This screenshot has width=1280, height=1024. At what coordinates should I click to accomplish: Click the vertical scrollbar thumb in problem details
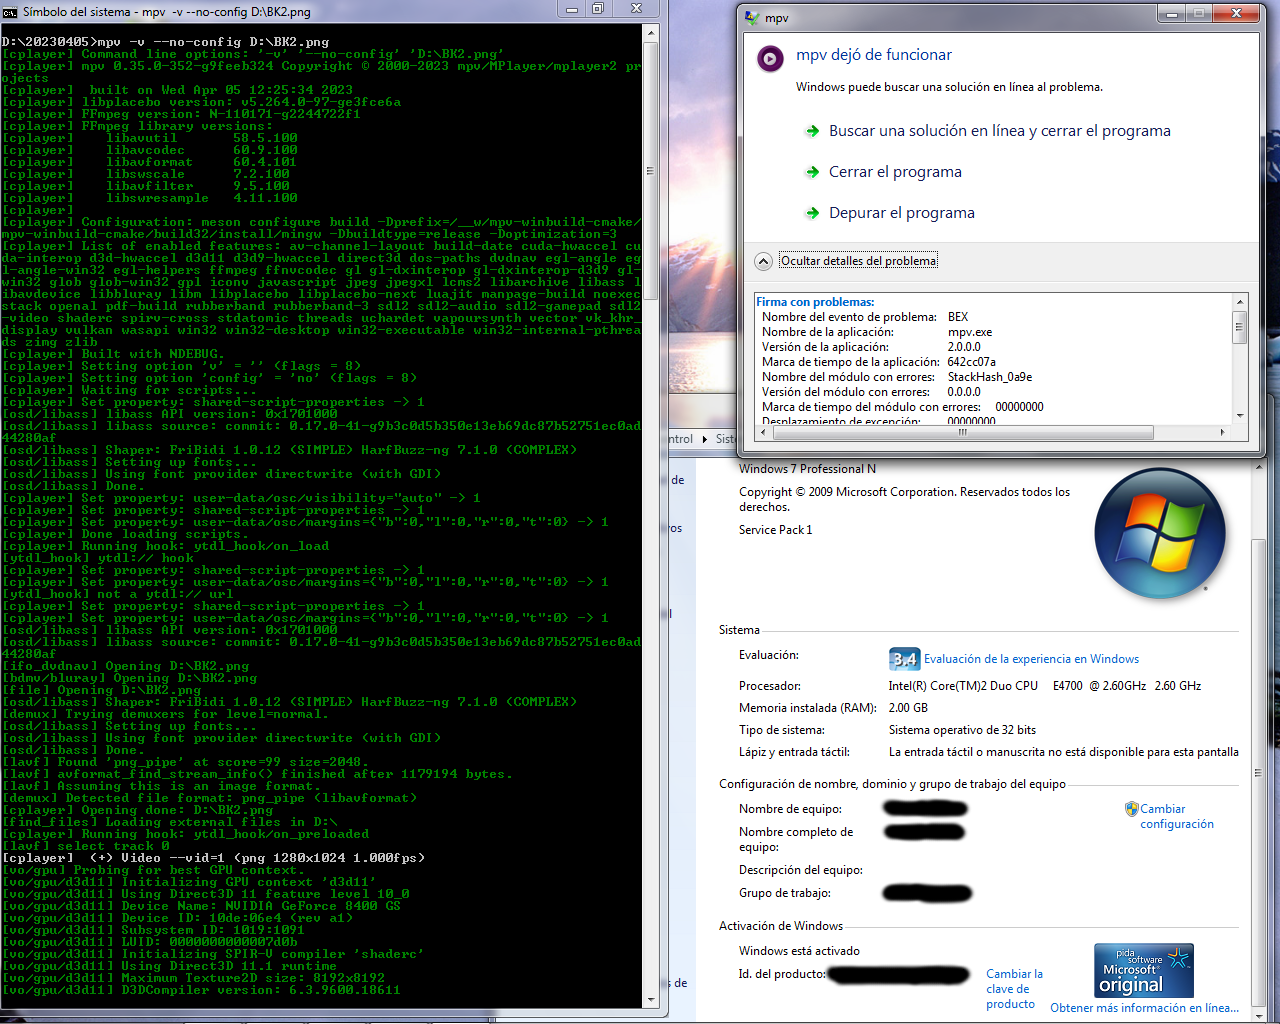click(x=1240, y=326)
